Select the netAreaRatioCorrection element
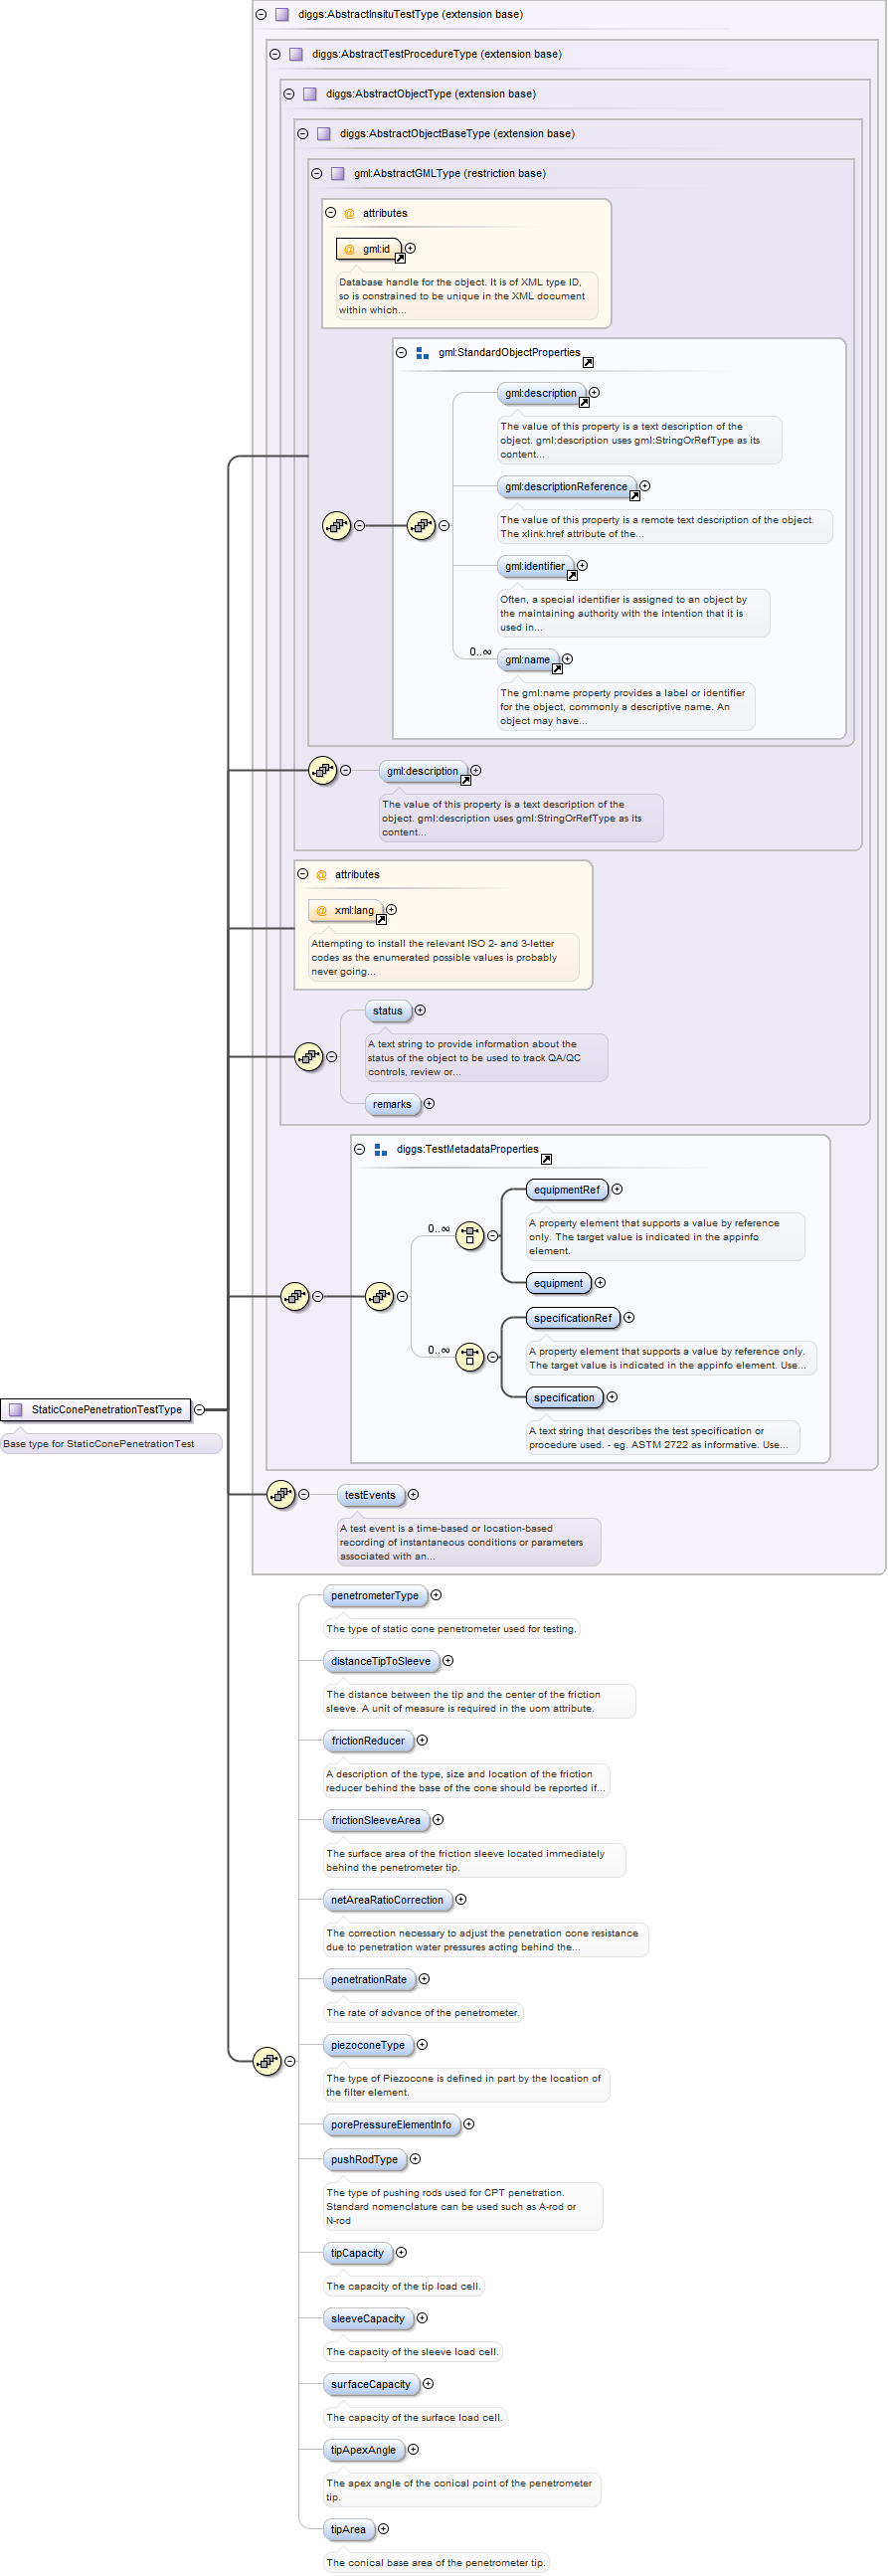 click(386, 1900)
